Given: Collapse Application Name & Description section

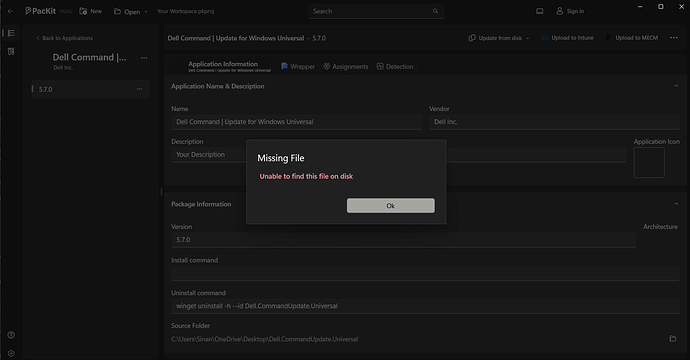Looking at the screenshot, I should click(x=676, y=86).
